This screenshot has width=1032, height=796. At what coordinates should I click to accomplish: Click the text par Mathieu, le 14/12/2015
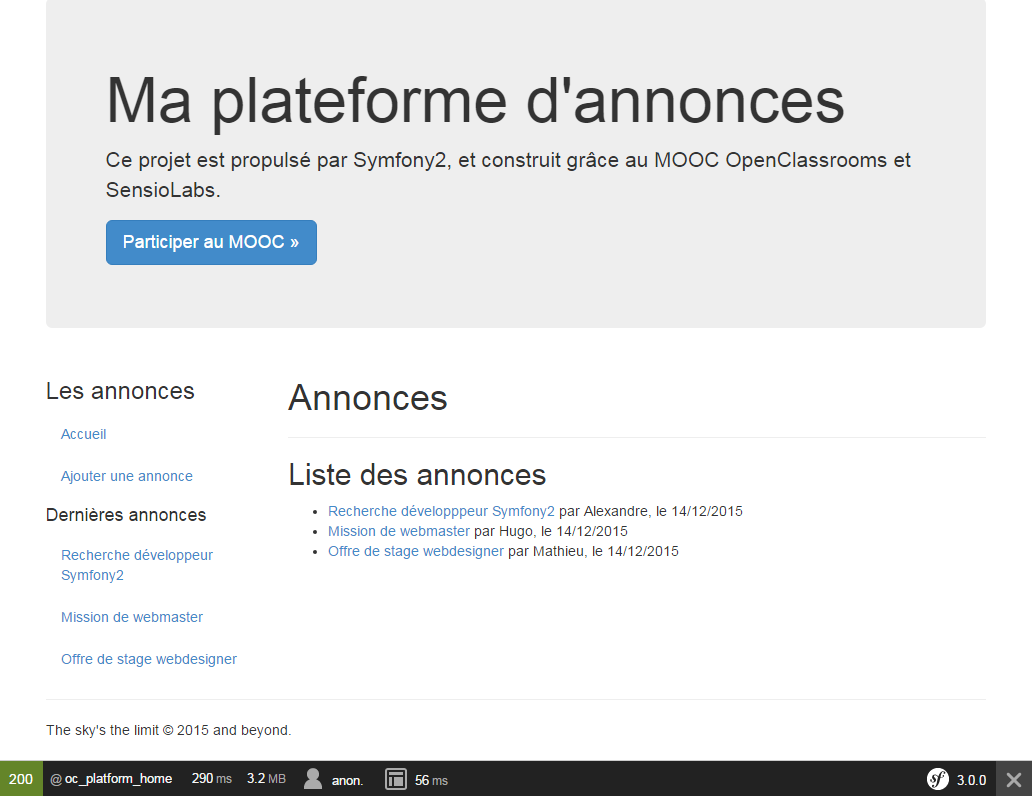pyautogui.click(x=593, y=551)
